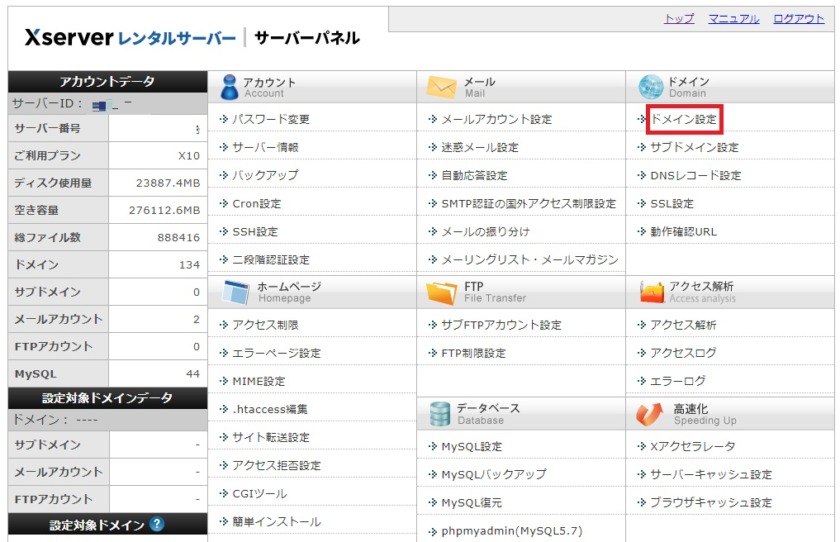This screenshot has height=542, width=840.
Task: Click the FTP folder icon
Action: (441, 292)
